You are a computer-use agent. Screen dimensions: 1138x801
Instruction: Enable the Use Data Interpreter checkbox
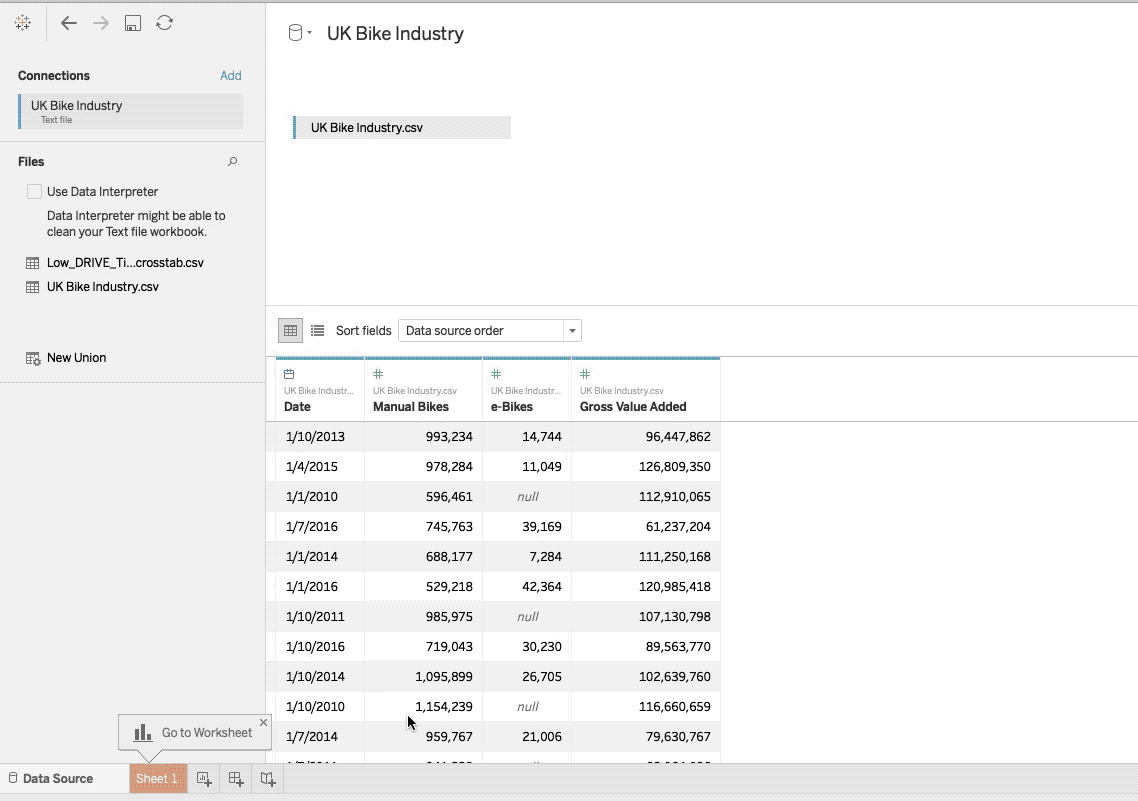click(x=34, y=192)
